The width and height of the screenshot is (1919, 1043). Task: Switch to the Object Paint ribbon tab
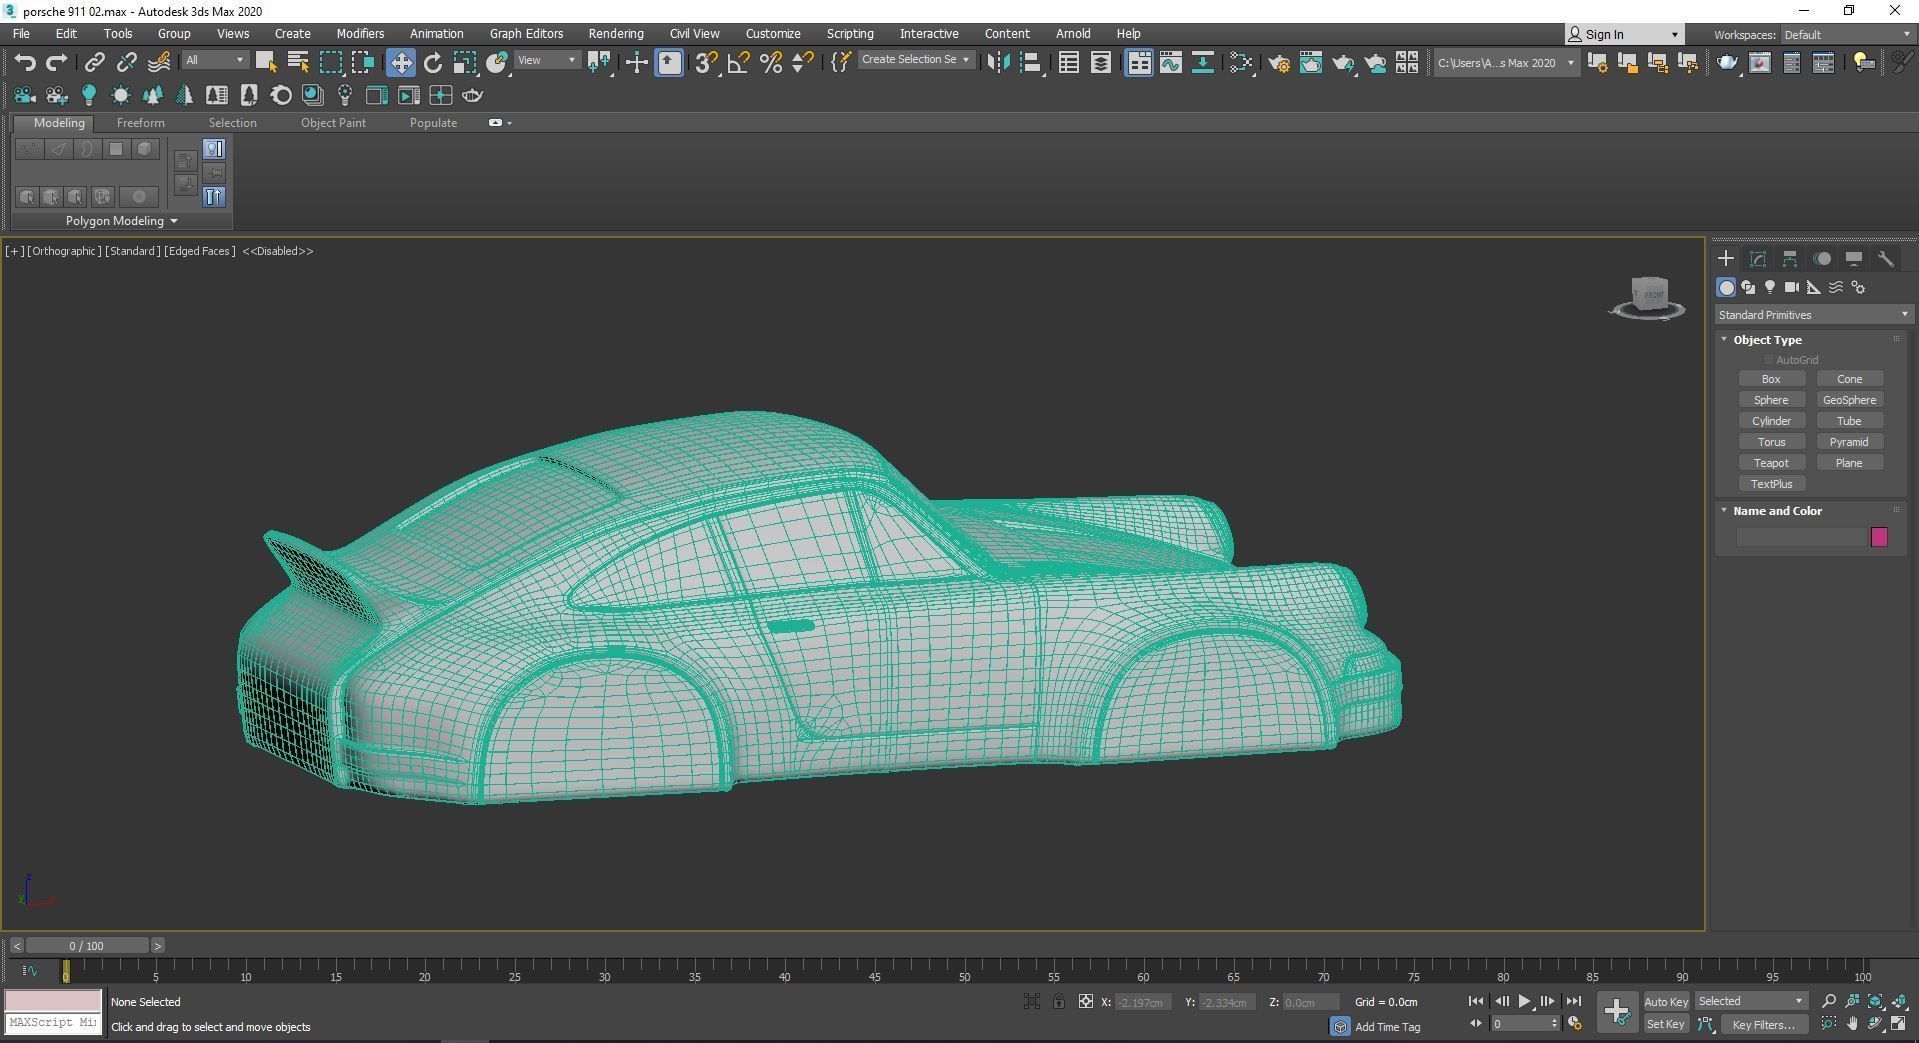(333, 123)
